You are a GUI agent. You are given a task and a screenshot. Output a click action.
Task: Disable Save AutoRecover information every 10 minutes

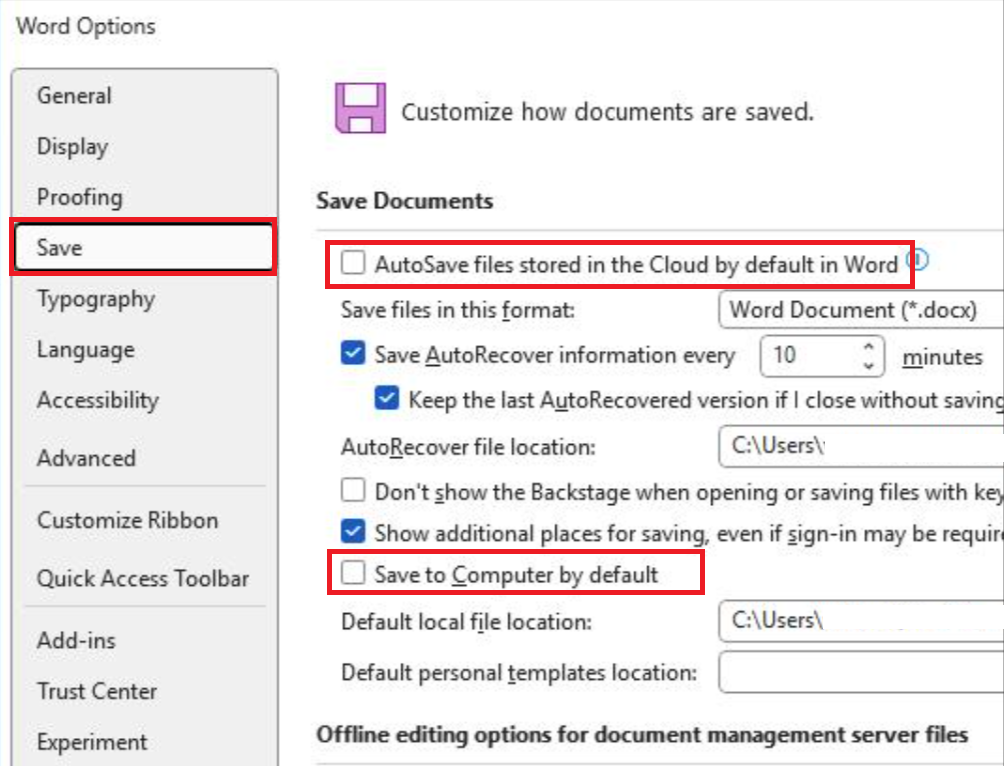click(x=354, y=354)
